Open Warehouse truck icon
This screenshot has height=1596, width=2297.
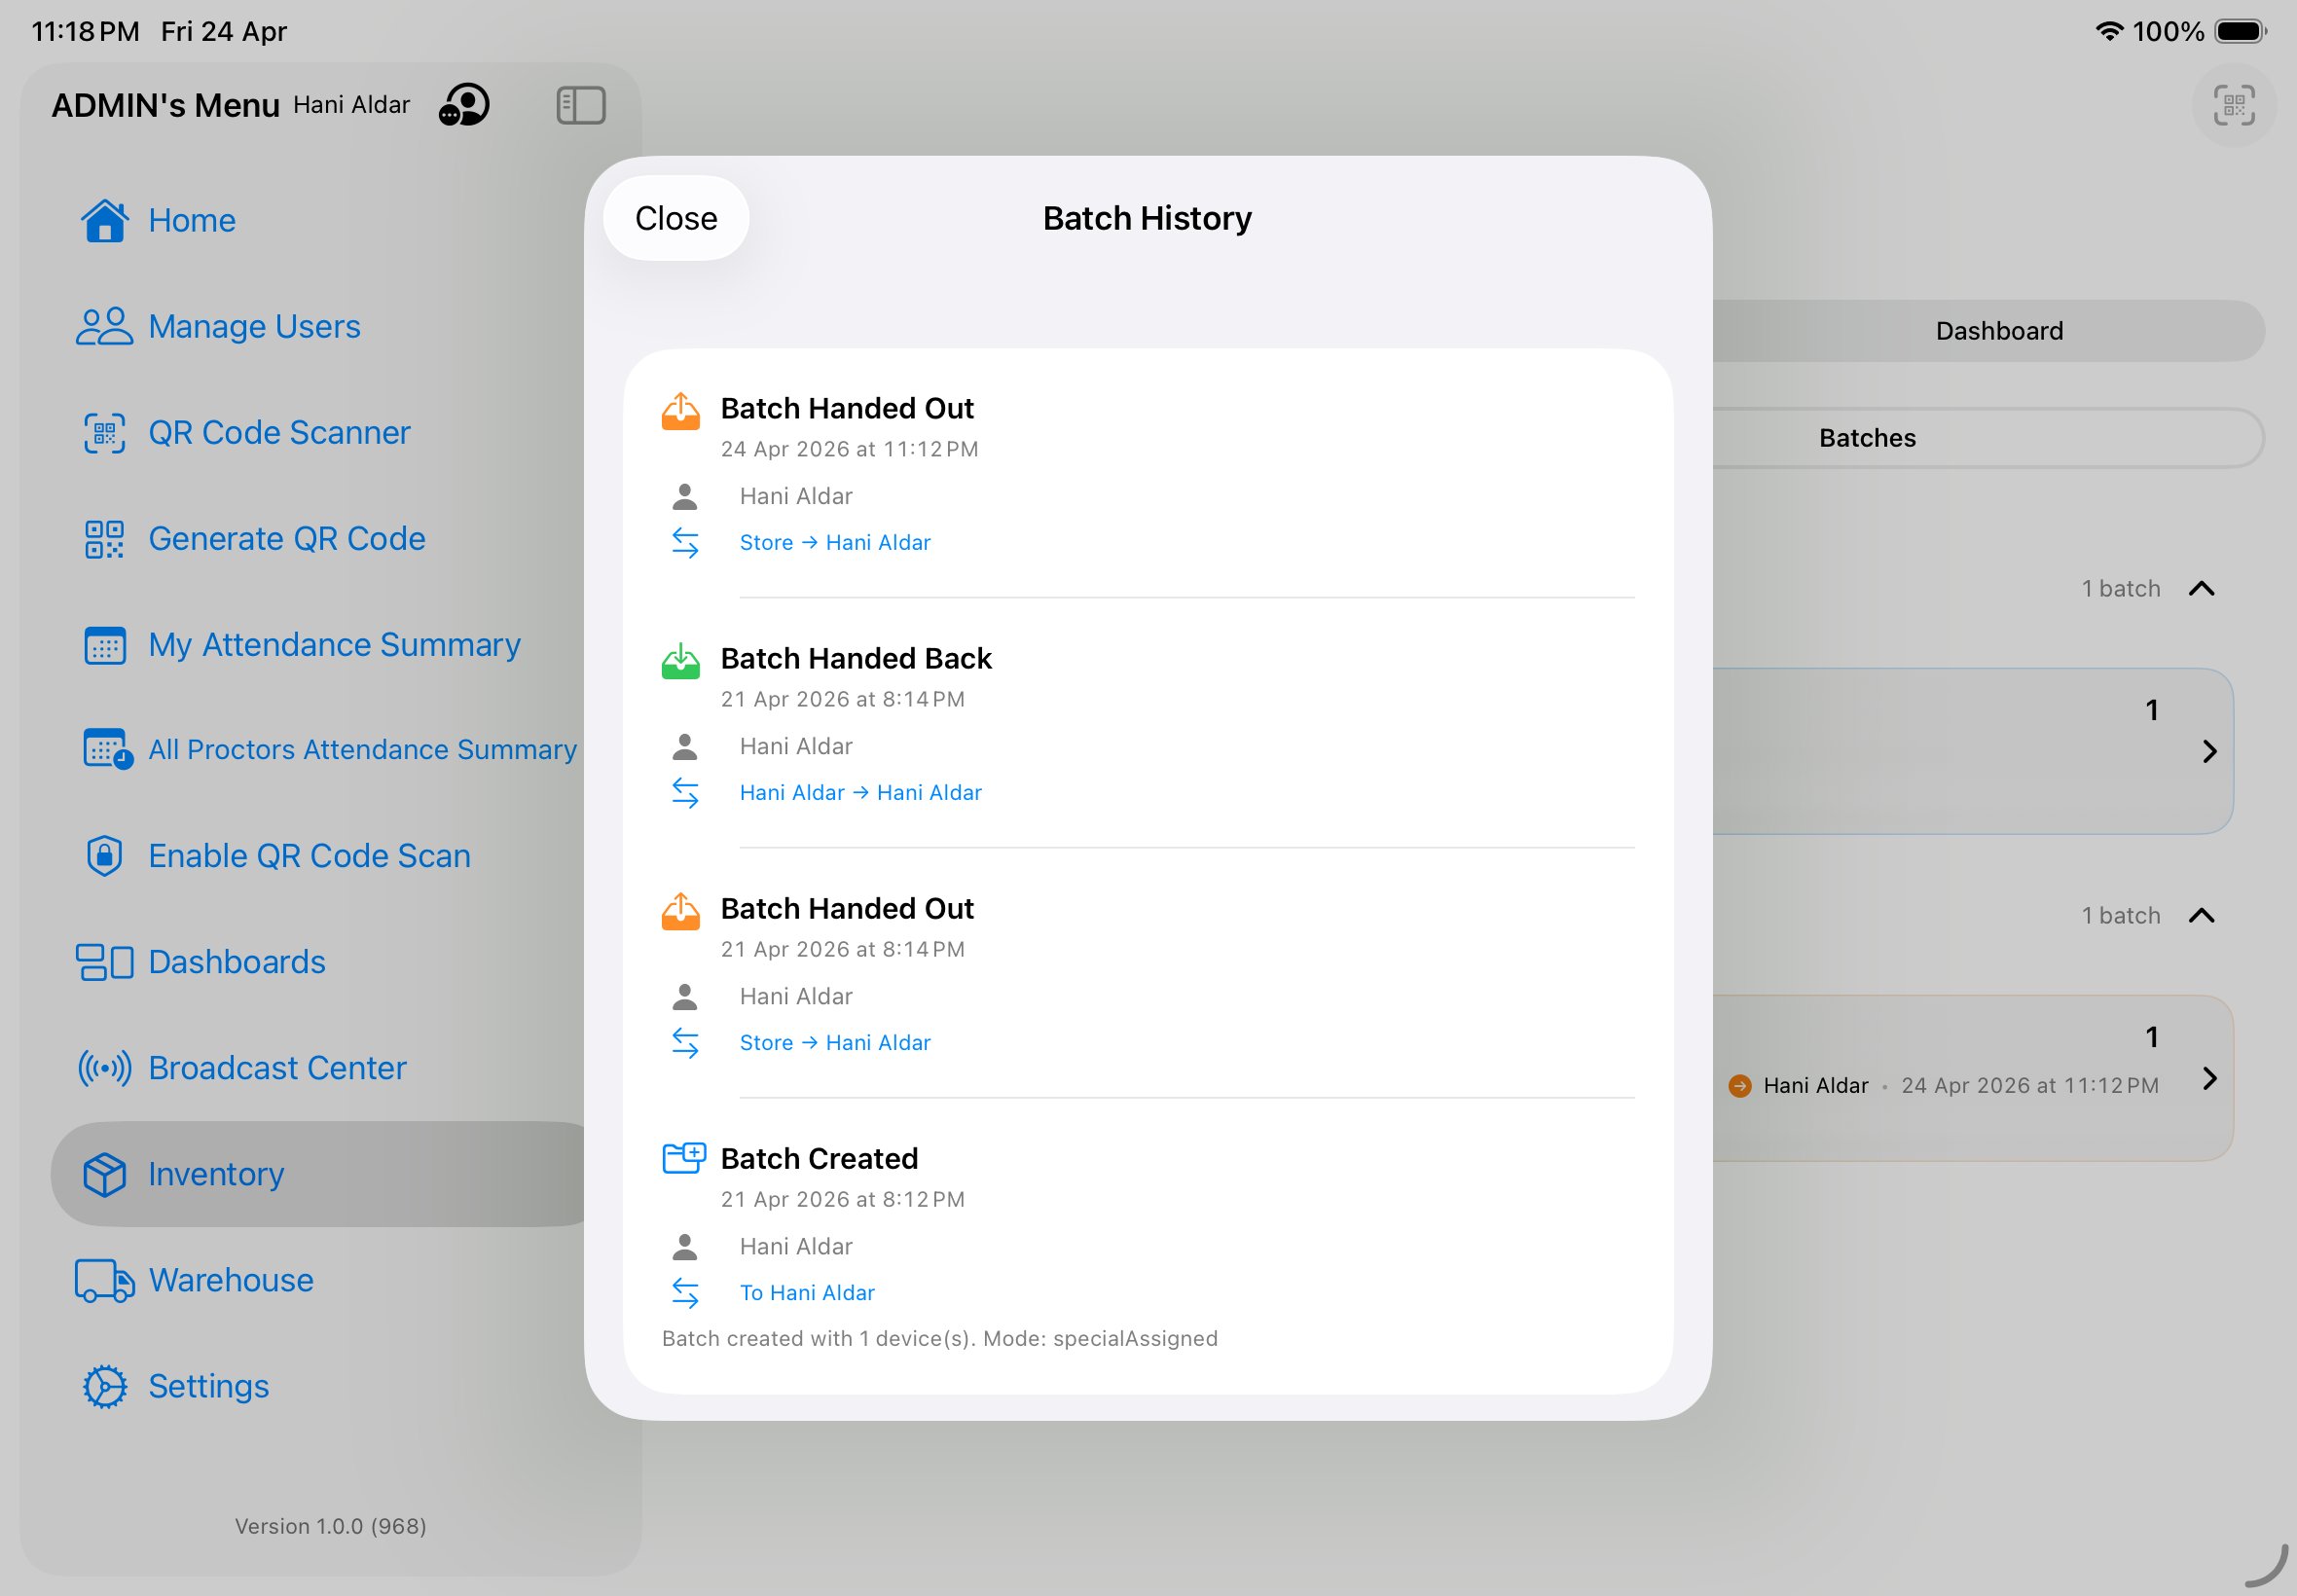coord(104,1280)
